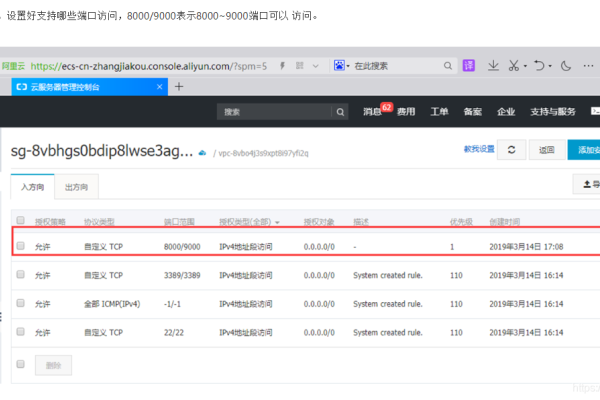This screenshot has width=600, height=400.
Task: Open the downloads arrow icon
Action: [x=493, y=65]
